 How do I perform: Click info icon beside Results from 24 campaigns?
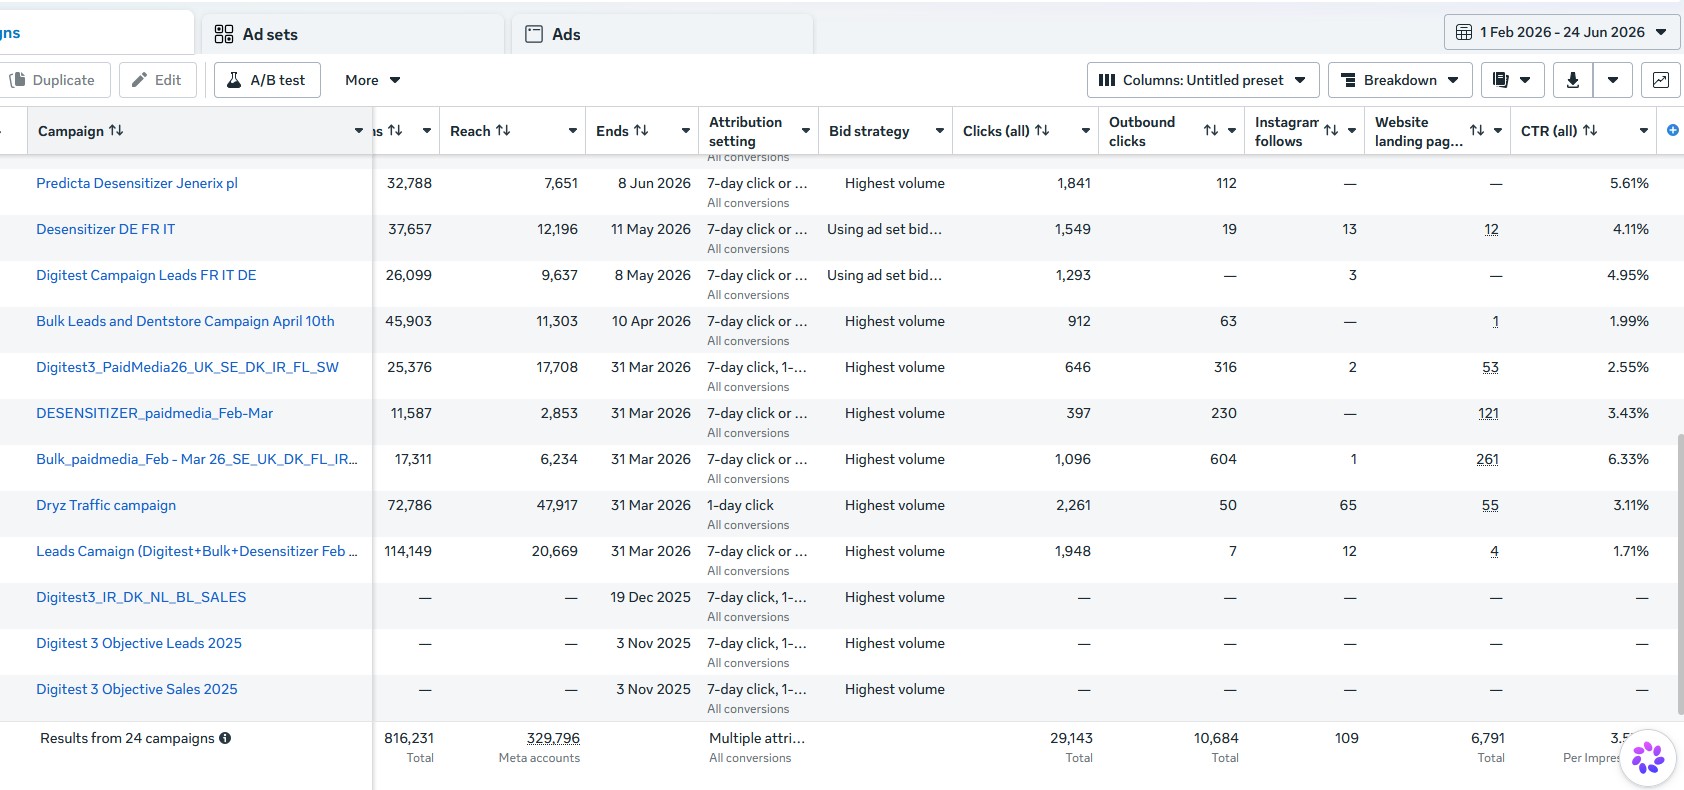coord(225,738)
